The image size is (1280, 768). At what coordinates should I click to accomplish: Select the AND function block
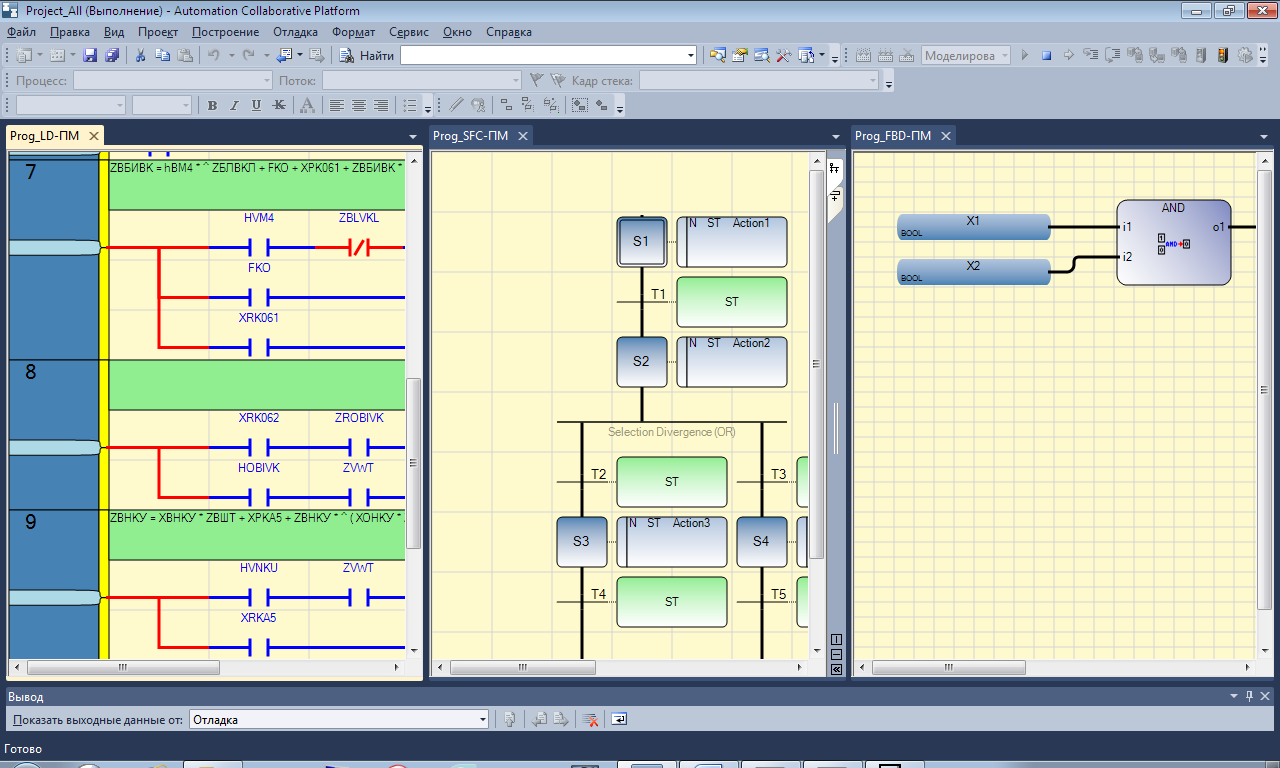1173,242
